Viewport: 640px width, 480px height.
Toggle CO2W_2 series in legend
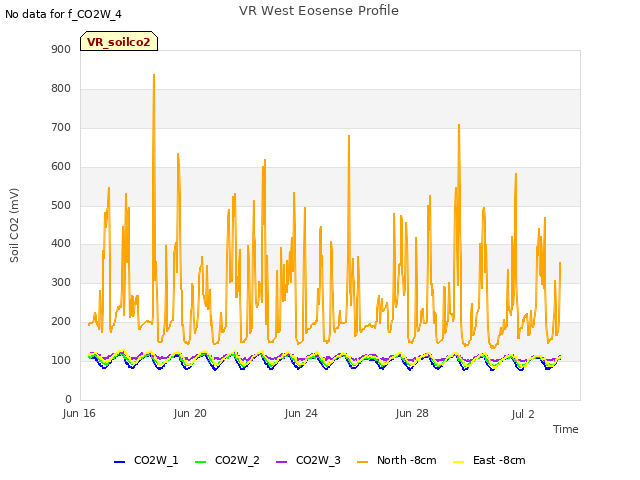(x=227, y=460)
